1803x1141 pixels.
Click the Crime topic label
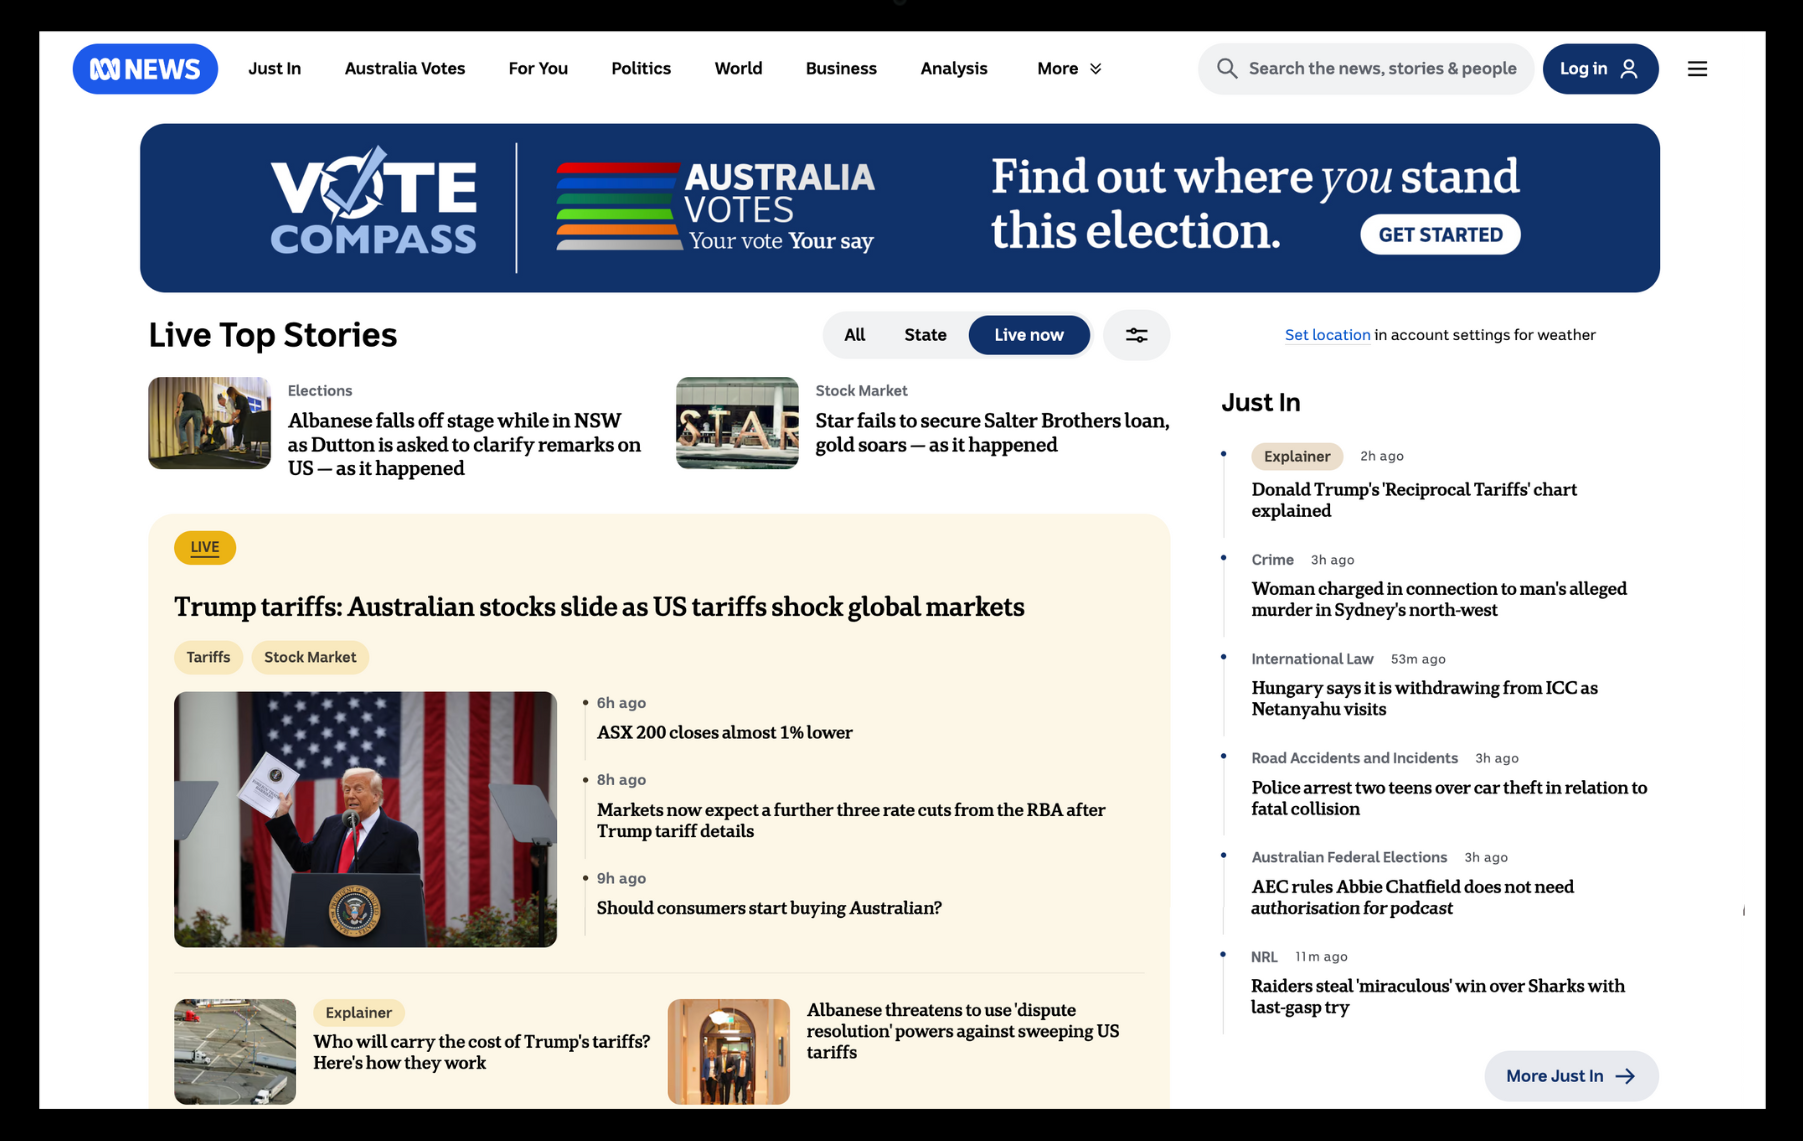click(1272, 560)
